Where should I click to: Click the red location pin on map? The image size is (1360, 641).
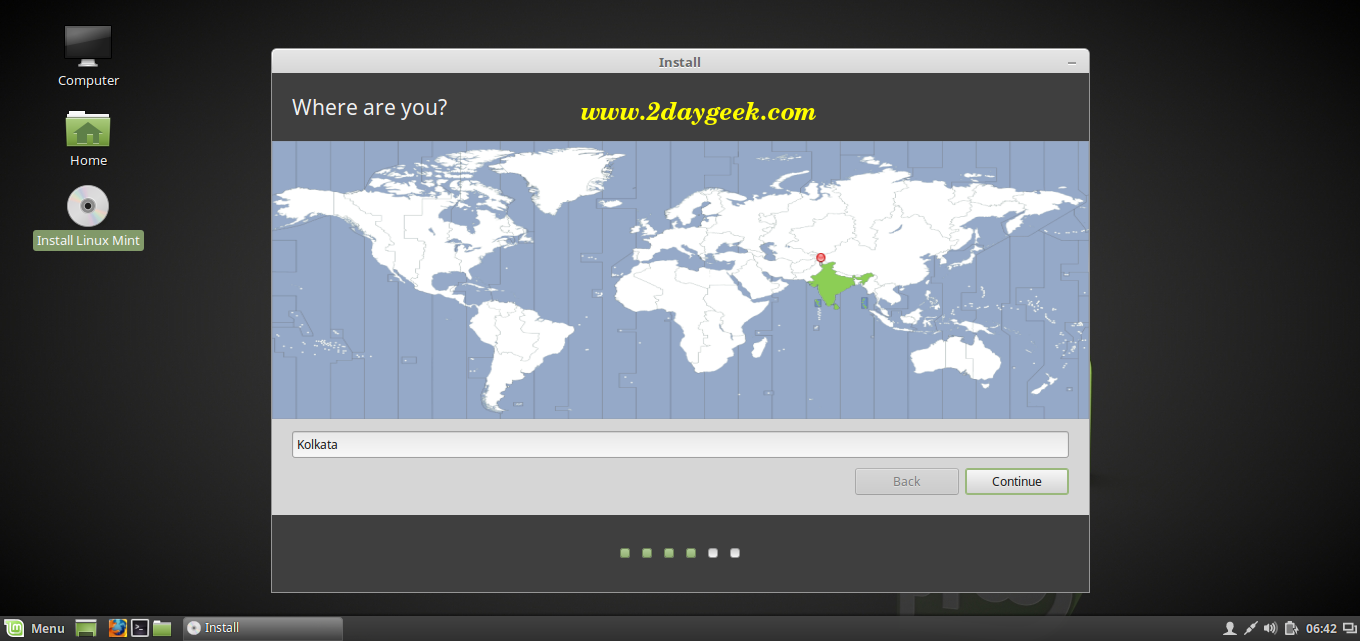click(x=821, y=258)
